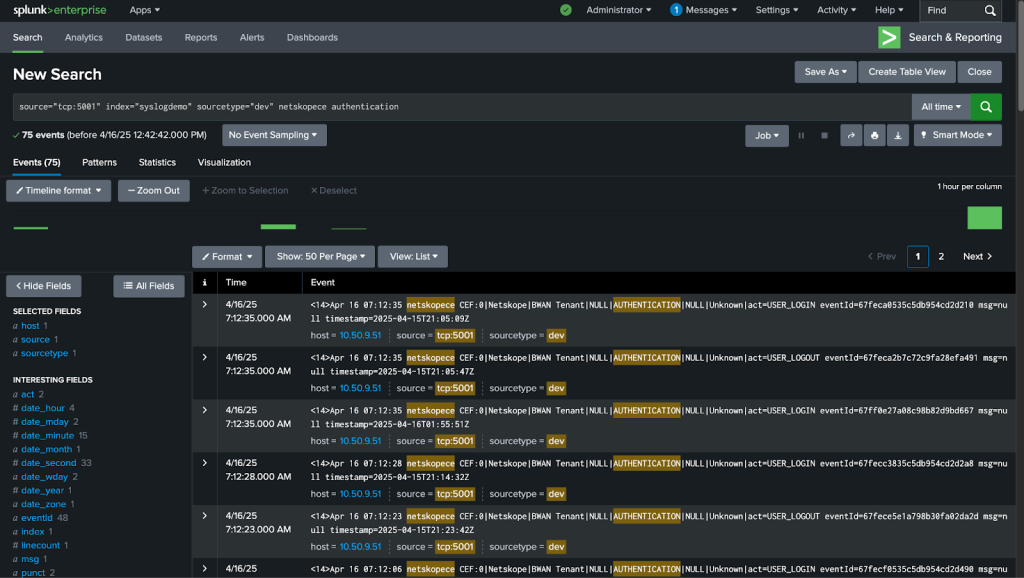Click the date_minute interesting field
The width and height of the screenshot is (1024, 578).
[48, 436]
